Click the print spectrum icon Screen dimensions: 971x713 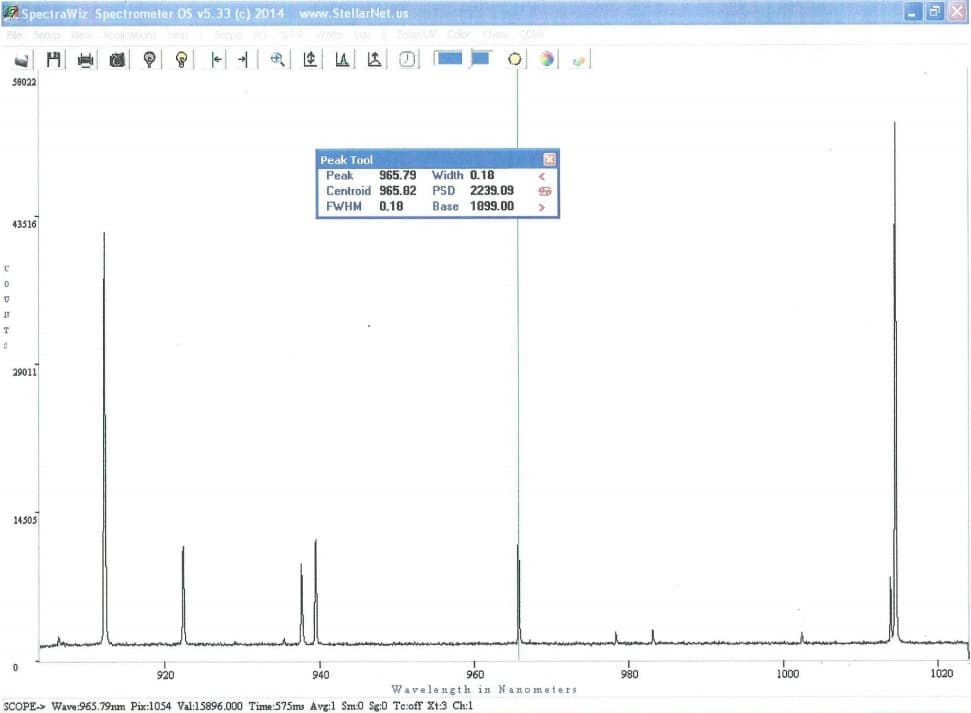click(x=85, y=59)
